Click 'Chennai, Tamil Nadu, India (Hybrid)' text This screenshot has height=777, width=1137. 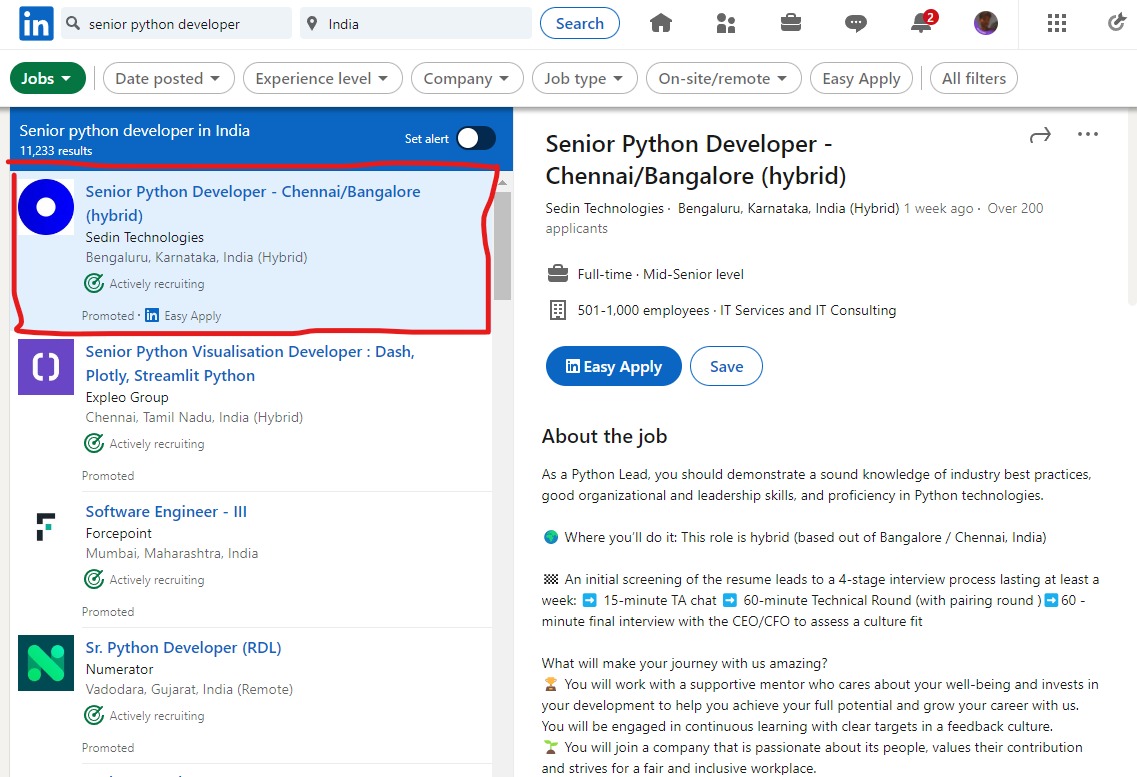194,417
